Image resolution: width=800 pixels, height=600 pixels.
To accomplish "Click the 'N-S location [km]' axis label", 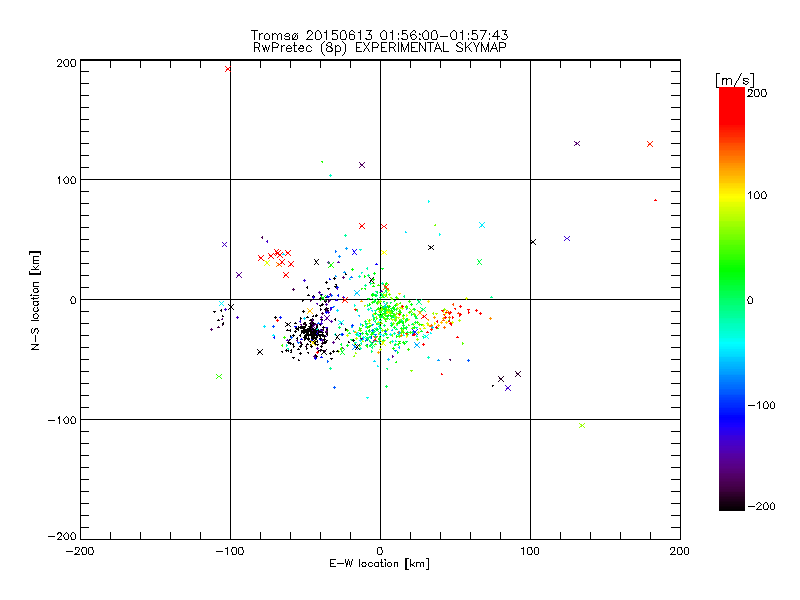I will (x=35, y=300).
